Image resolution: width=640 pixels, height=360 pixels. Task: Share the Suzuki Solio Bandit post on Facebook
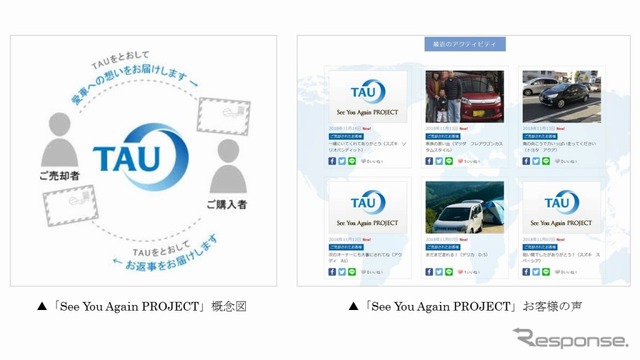tap(332, 161)
